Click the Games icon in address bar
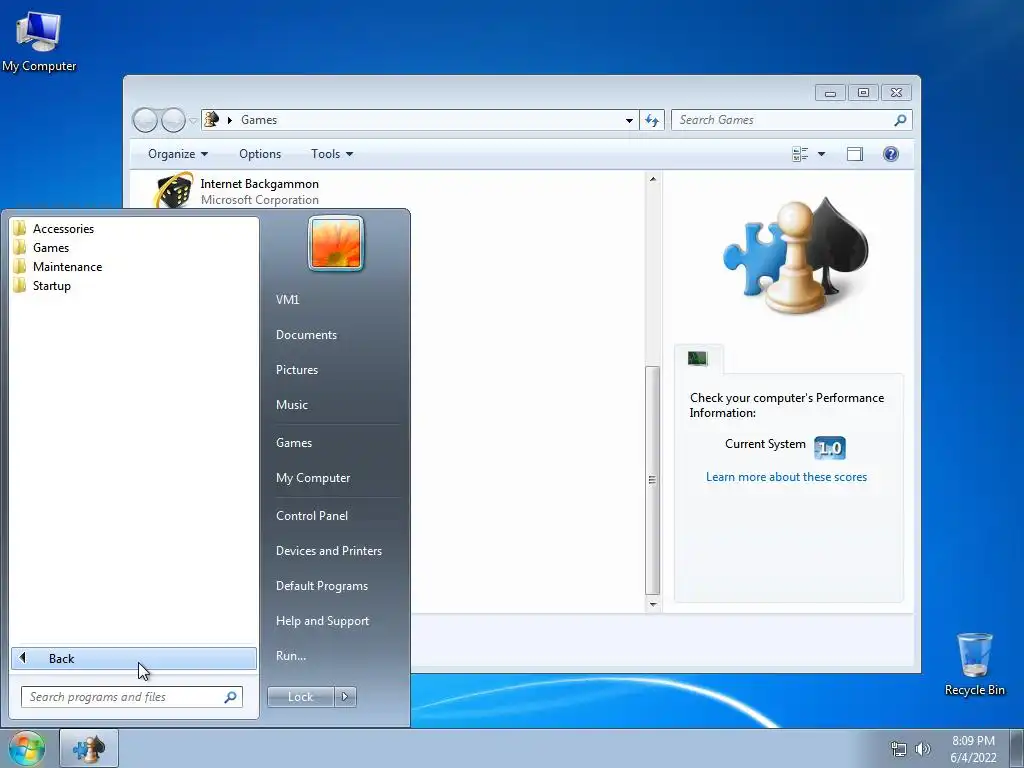Image resolution: width=1024 pixels, height=768 pixels. (212, 120)
